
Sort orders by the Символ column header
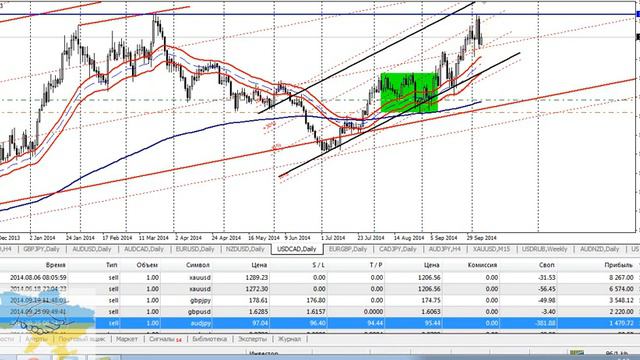(x=198, y=265)
